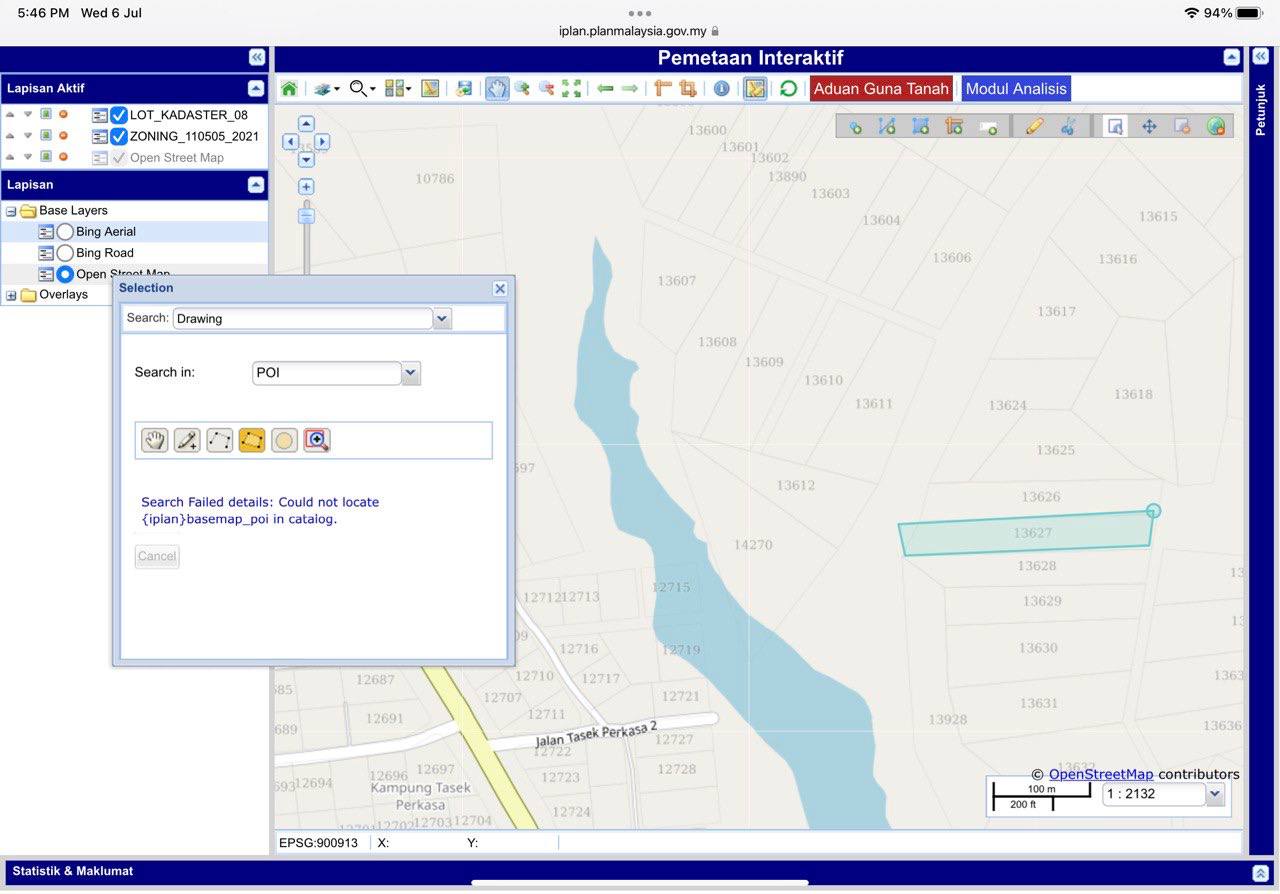Click the zoom to full extent icon
The image size is (1280, 894).
tap(571, 89)
